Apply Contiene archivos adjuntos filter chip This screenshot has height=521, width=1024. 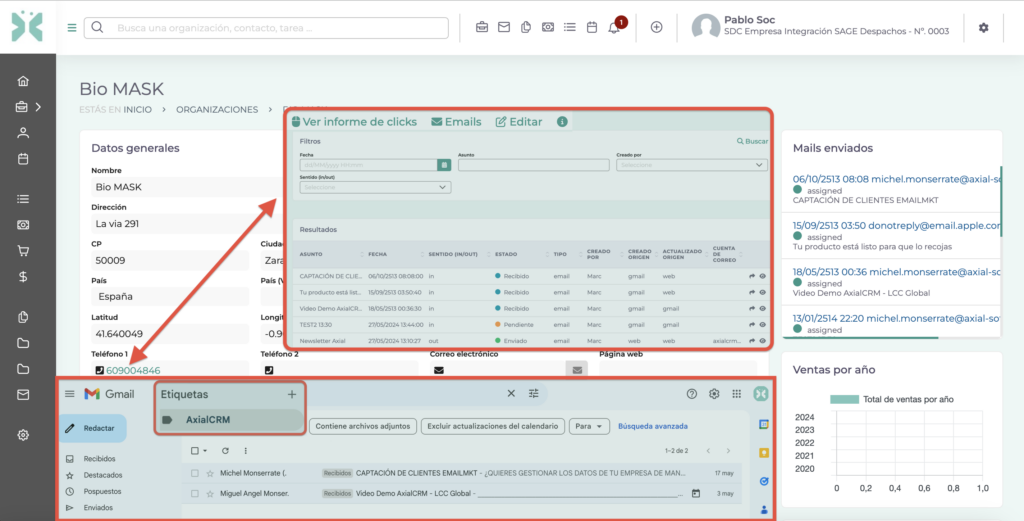pos(363,426)
